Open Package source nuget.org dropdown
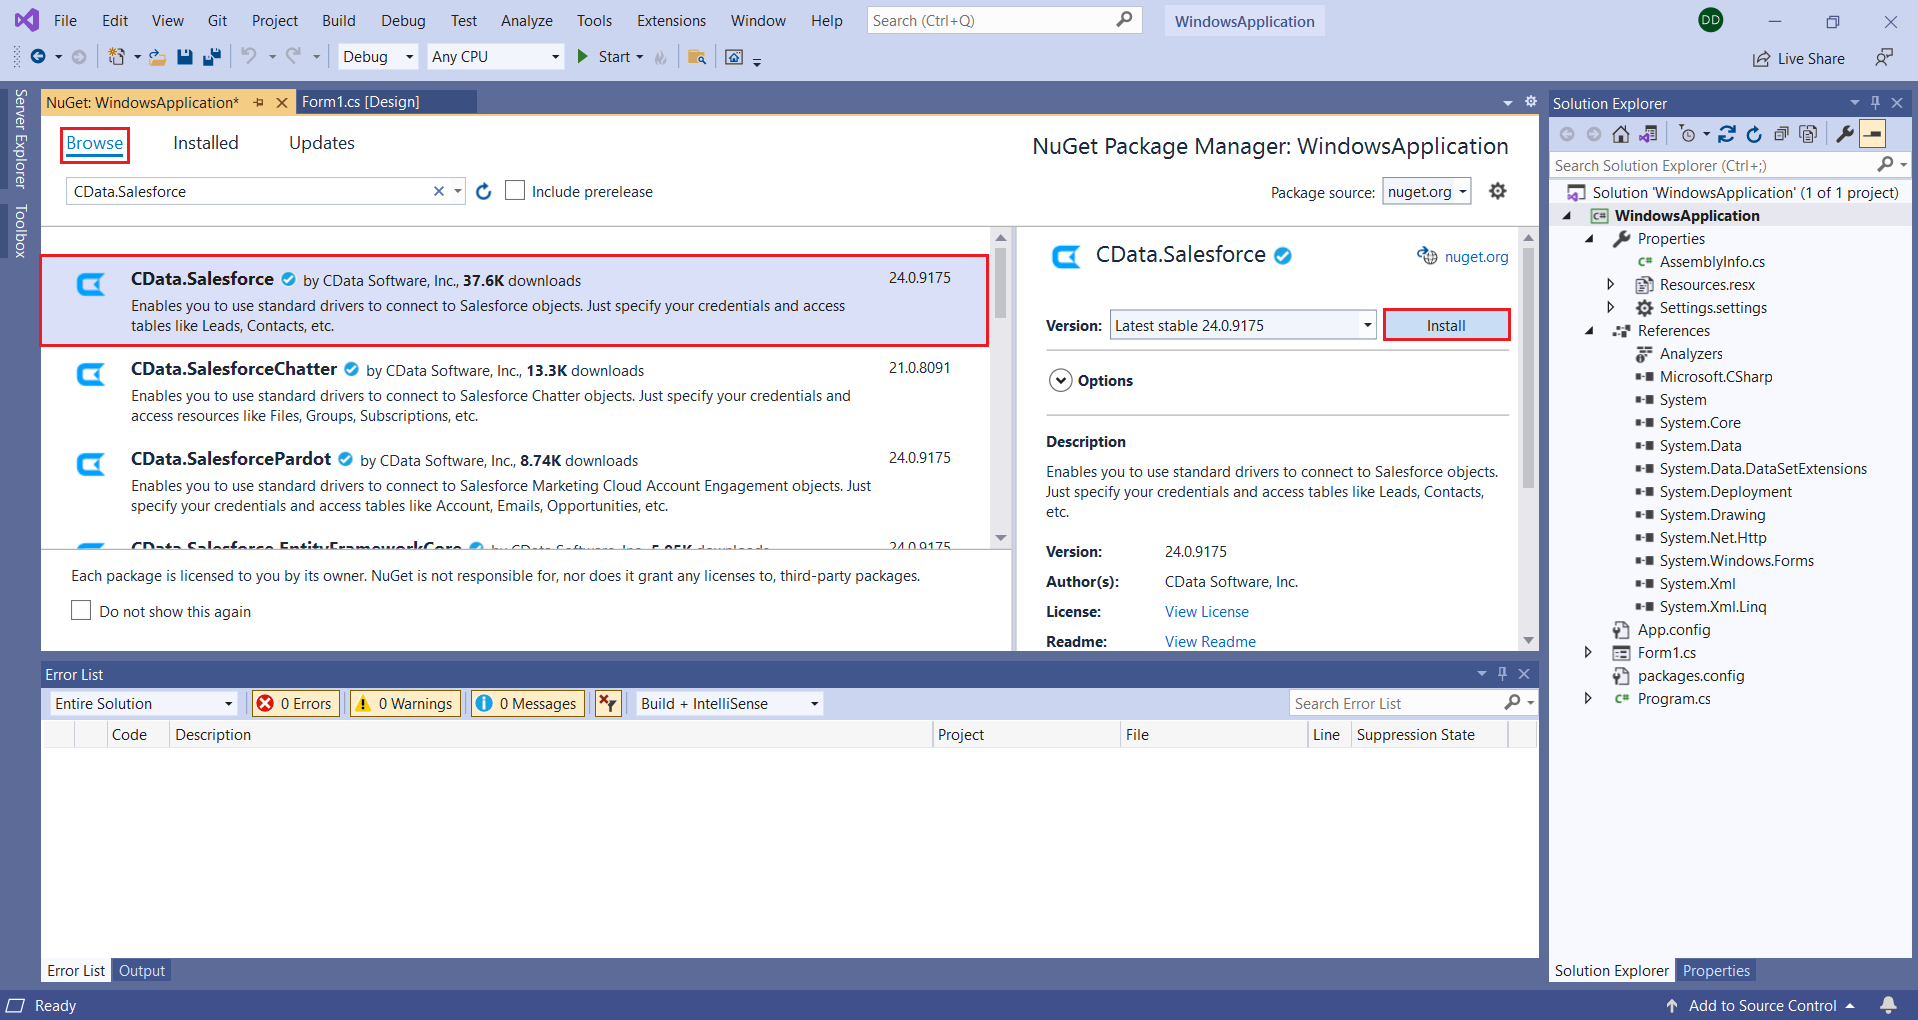 pos(1427,191)
